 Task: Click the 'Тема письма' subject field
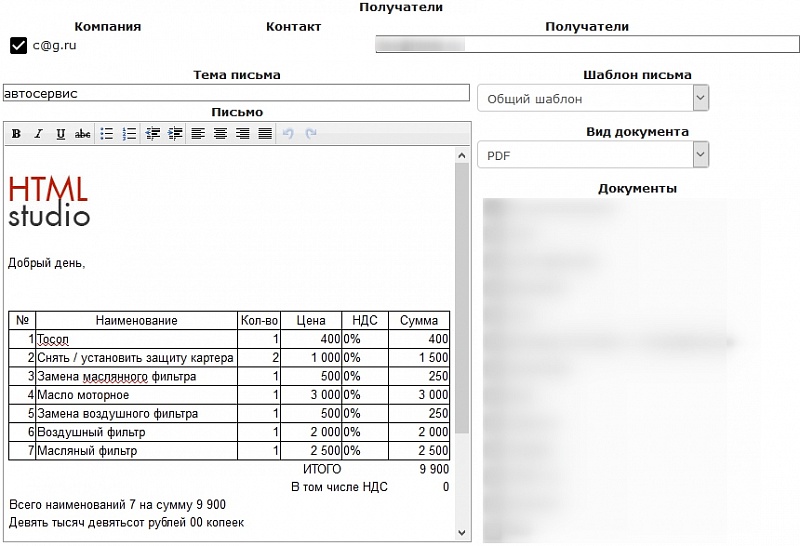point(236,93)
